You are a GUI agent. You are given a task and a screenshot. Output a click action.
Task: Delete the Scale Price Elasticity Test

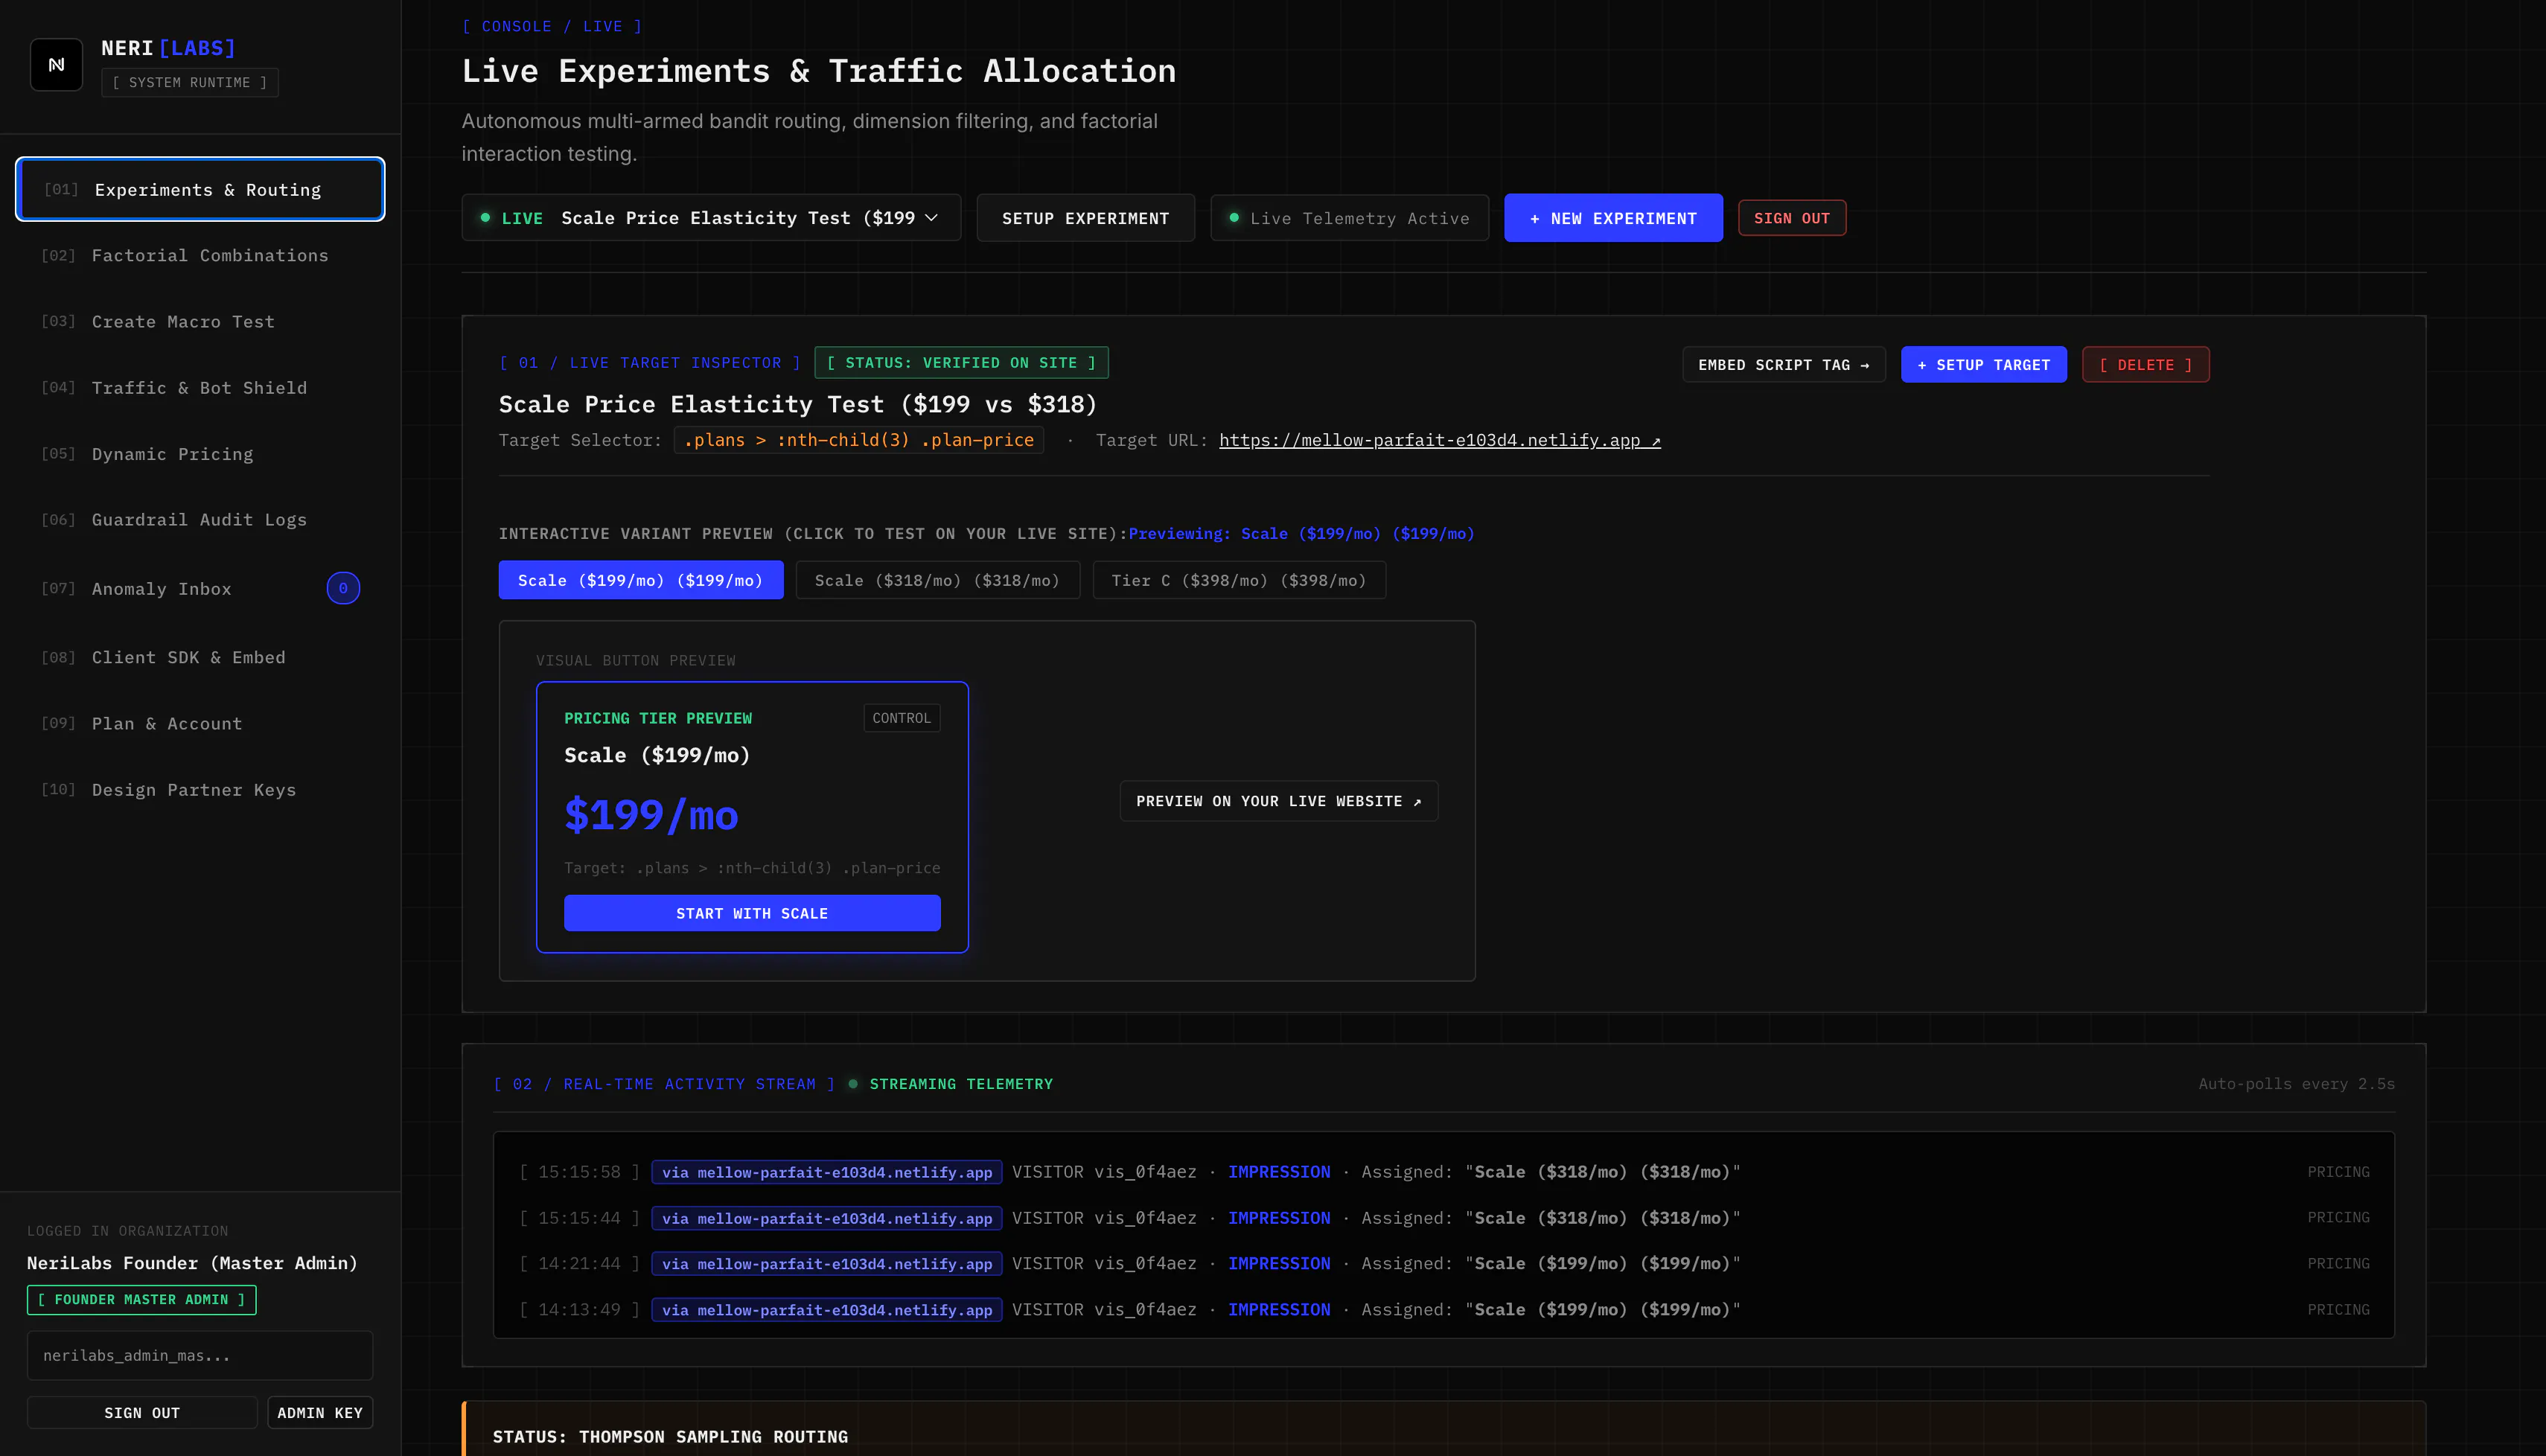tap(2145, 365)
